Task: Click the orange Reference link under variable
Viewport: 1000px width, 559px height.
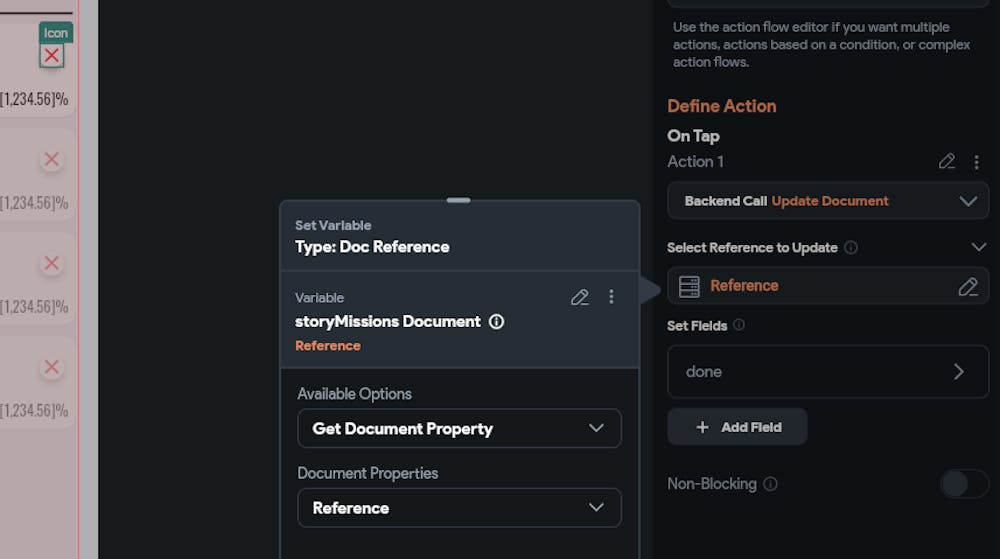Action: 328,346
